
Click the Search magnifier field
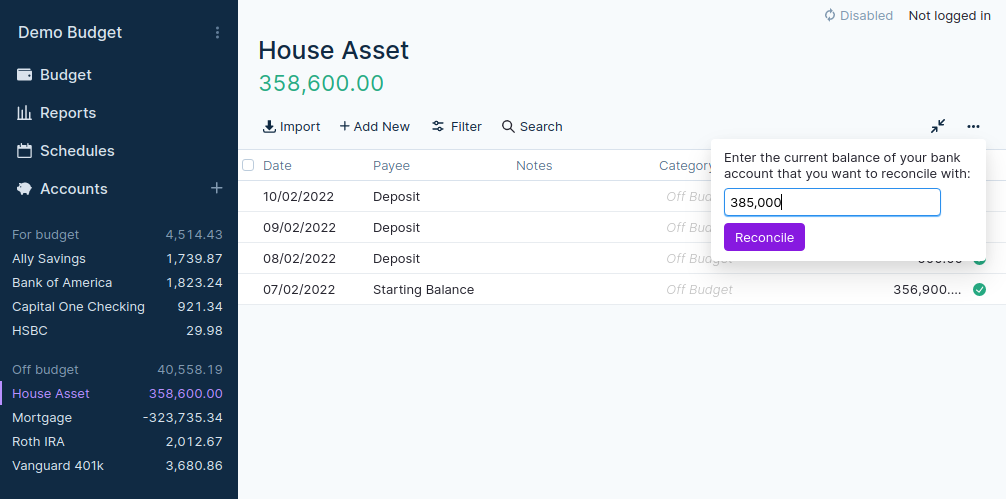pyautogui.click(x=532, y=127)
